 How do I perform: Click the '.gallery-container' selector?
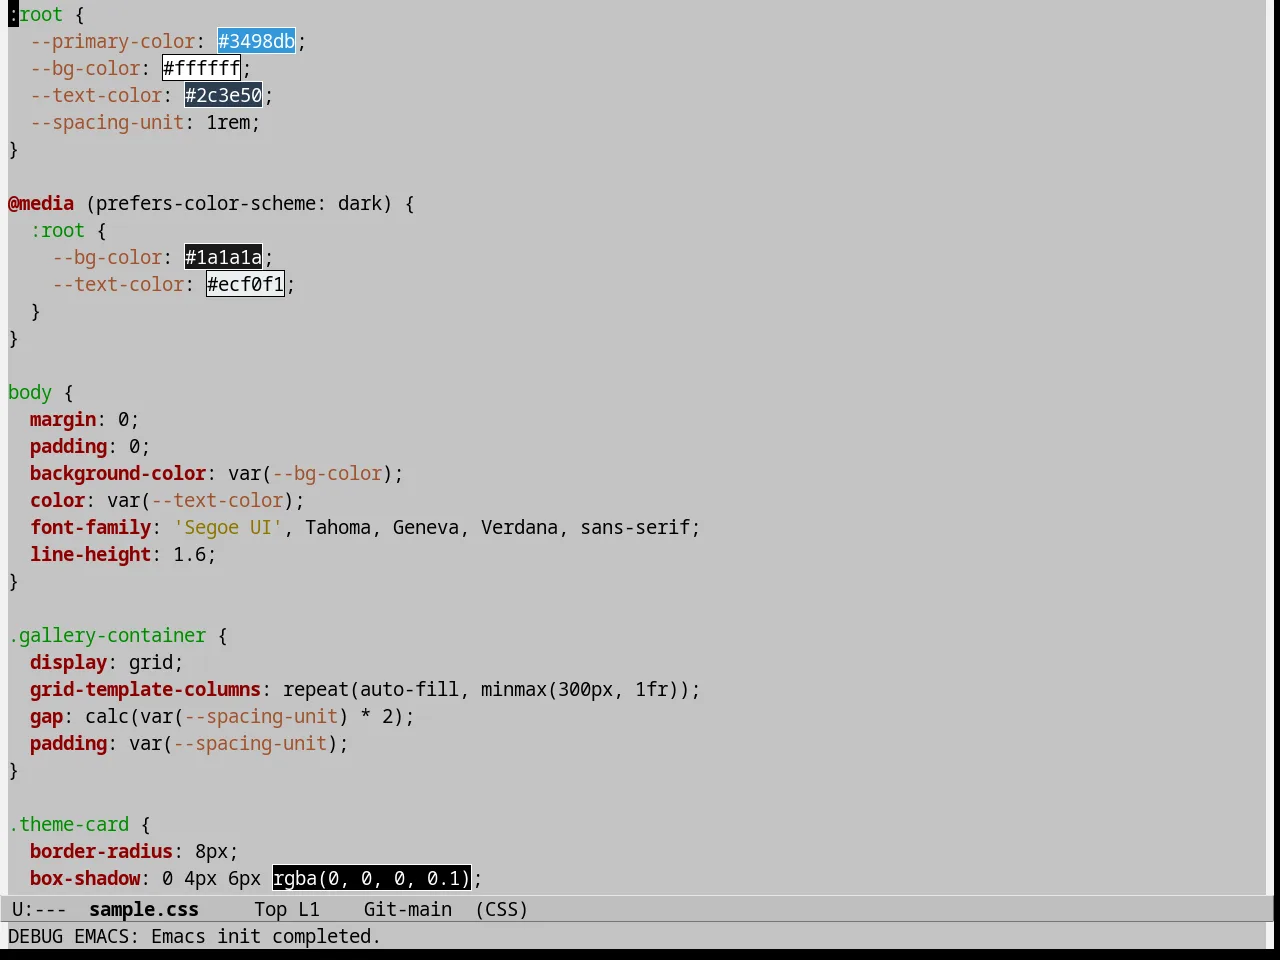pyautogui.click(x=107, y=635)
